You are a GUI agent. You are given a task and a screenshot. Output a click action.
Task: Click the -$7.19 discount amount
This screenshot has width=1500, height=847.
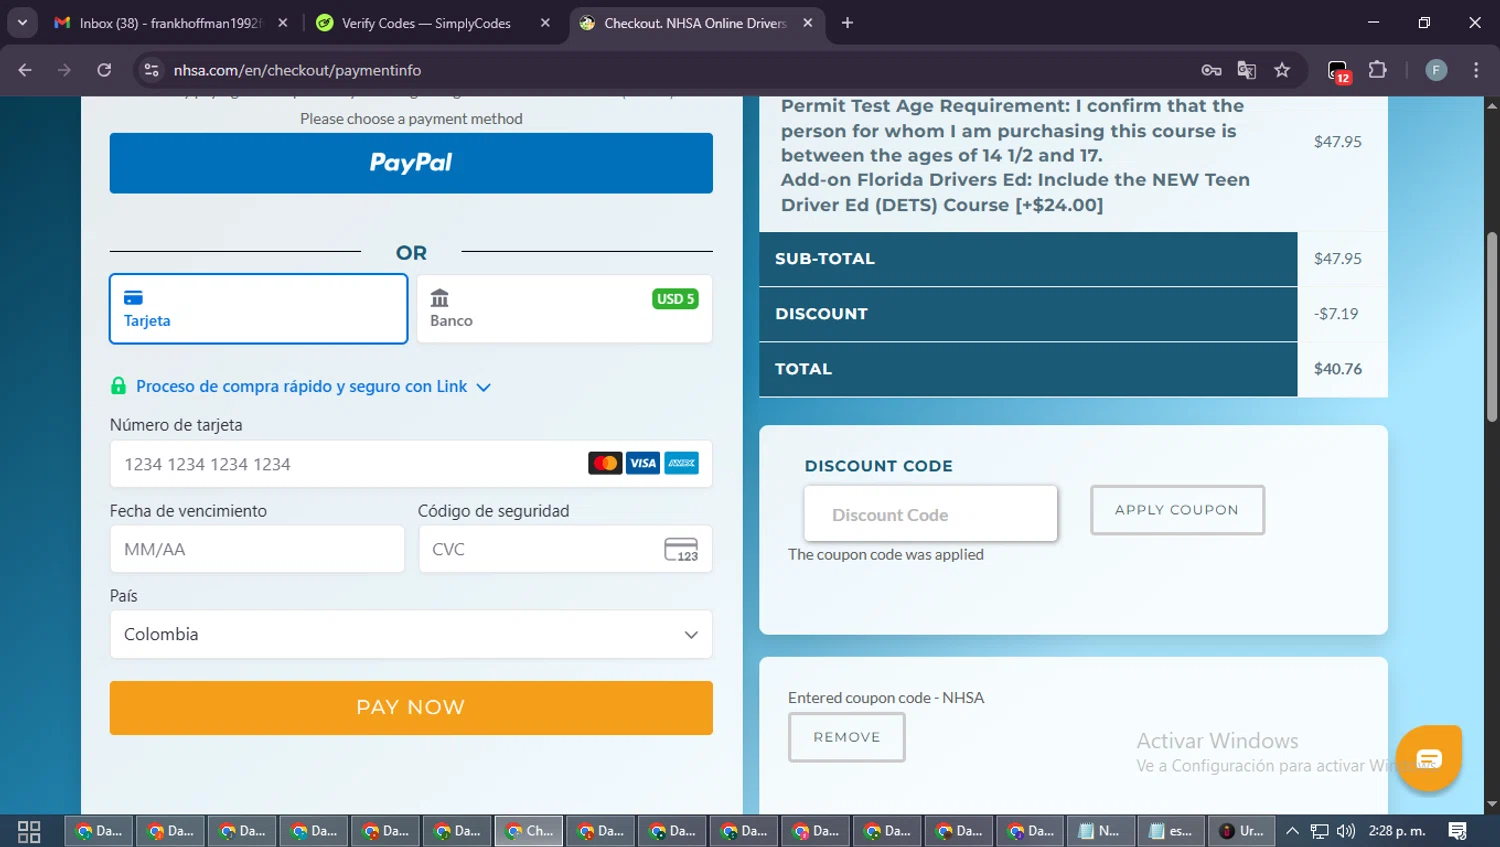point(1336,314)
